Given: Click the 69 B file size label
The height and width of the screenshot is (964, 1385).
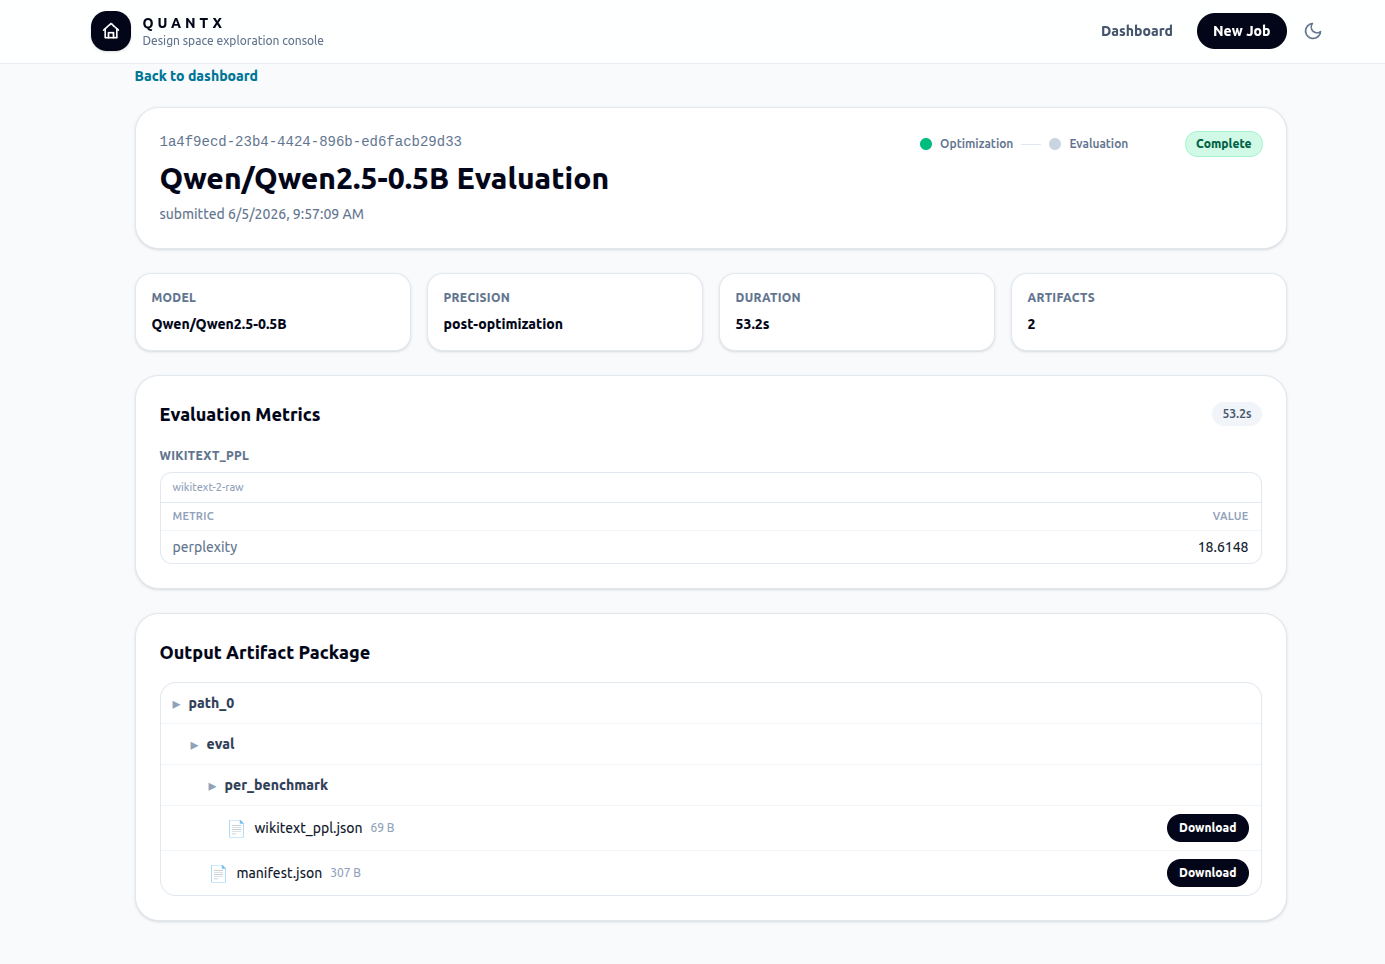Looking at the screenshot, I should tap(382, 828).
